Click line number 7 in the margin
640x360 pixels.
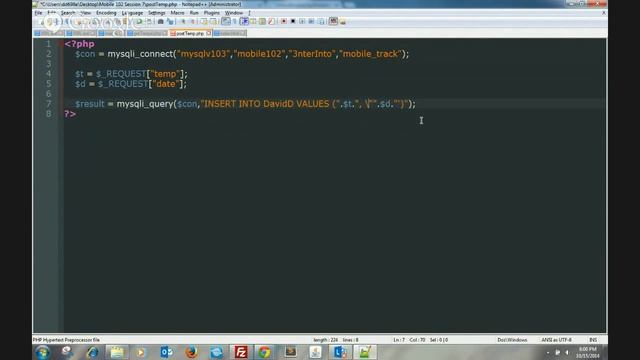click(x=49, y=104)
